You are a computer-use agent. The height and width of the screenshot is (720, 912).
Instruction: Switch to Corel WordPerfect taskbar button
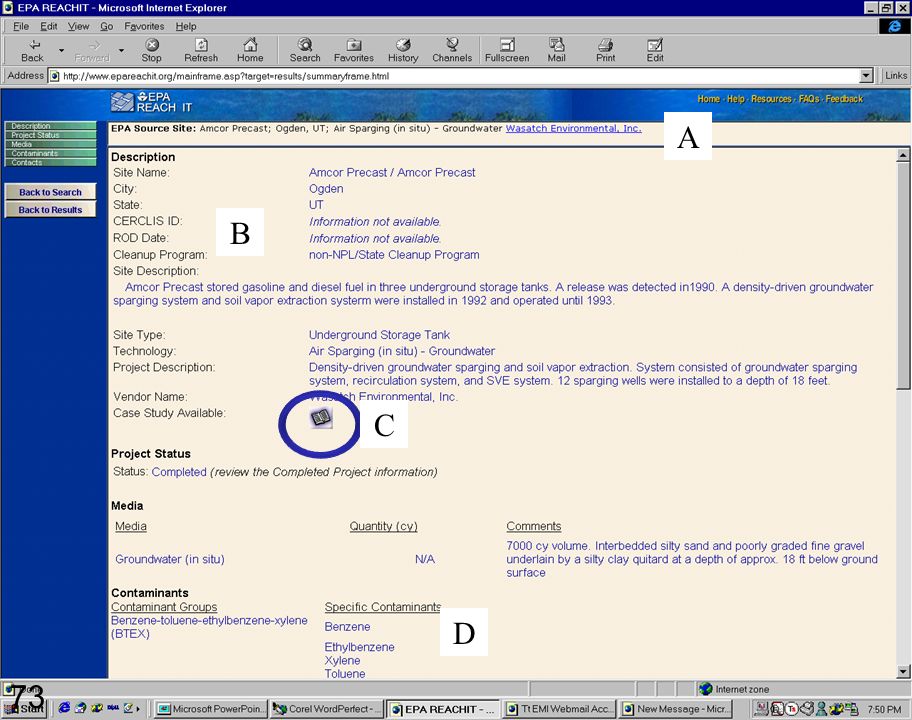click(326, 709)
